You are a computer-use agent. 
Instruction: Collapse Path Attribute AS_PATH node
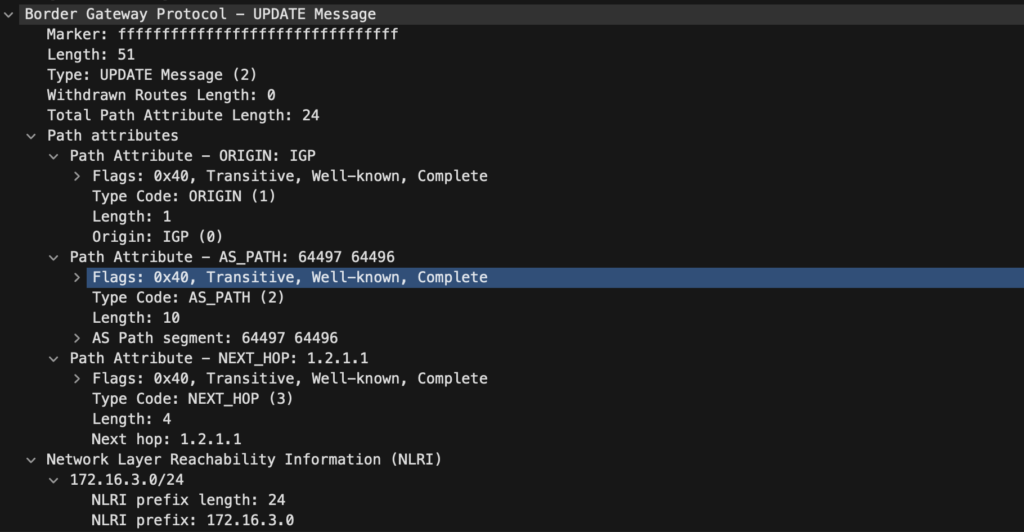tap(54, 257)
